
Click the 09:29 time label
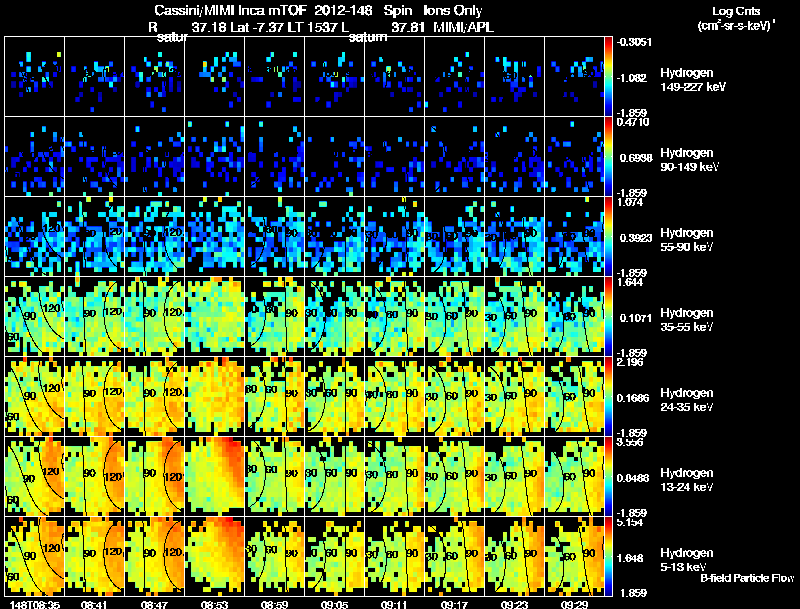[574, 604]
